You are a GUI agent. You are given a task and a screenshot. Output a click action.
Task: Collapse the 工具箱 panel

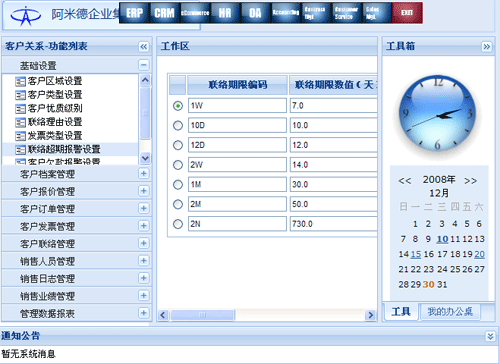tap(487, 46)
